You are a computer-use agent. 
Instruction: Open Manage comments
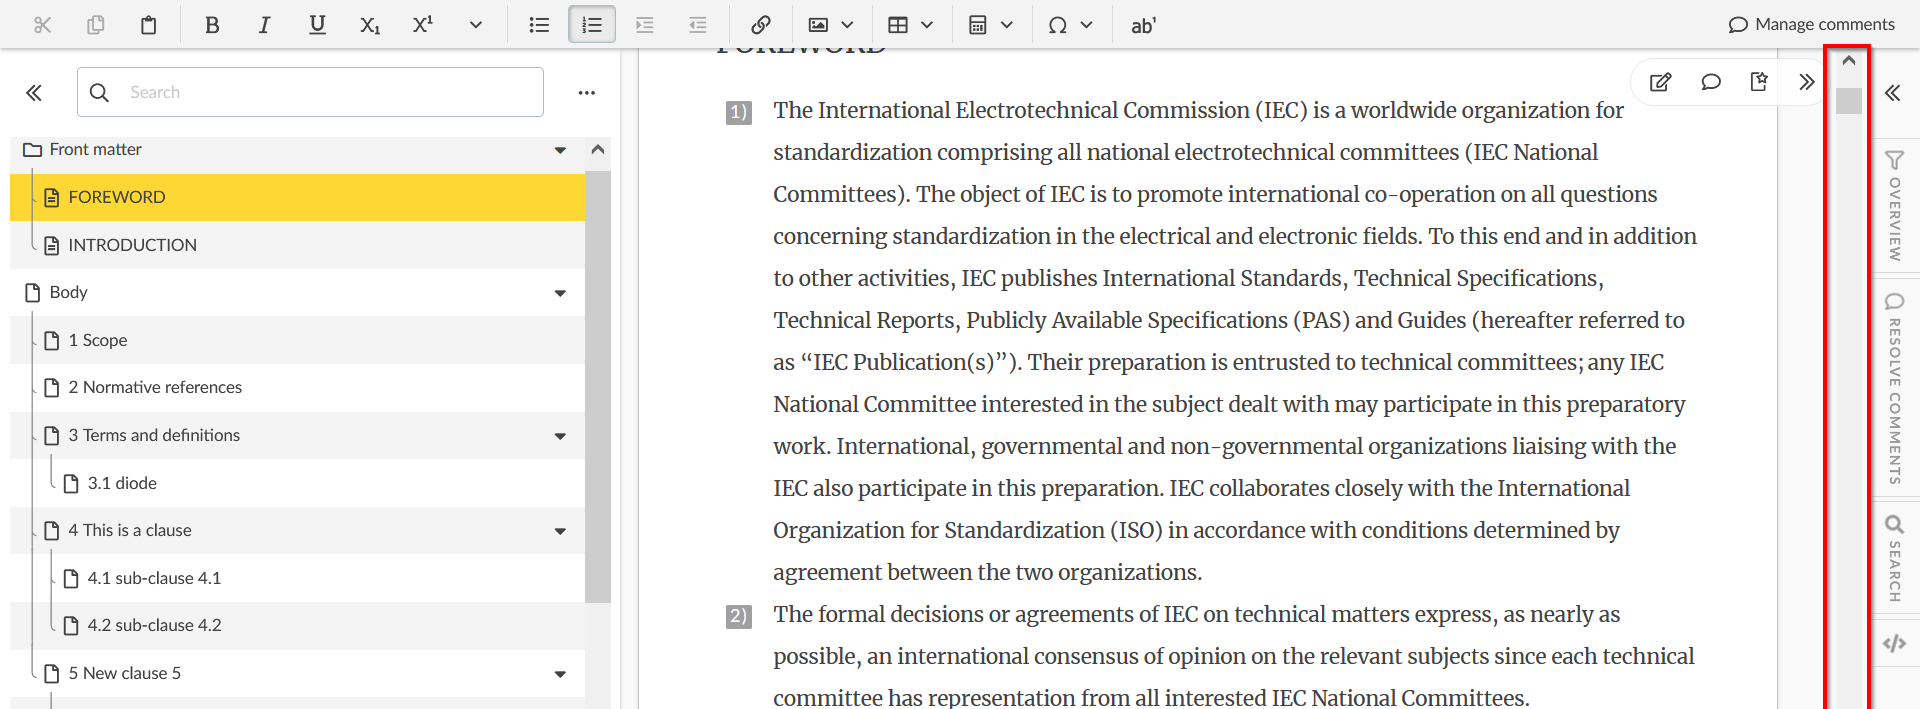[x=1811, y=24]
